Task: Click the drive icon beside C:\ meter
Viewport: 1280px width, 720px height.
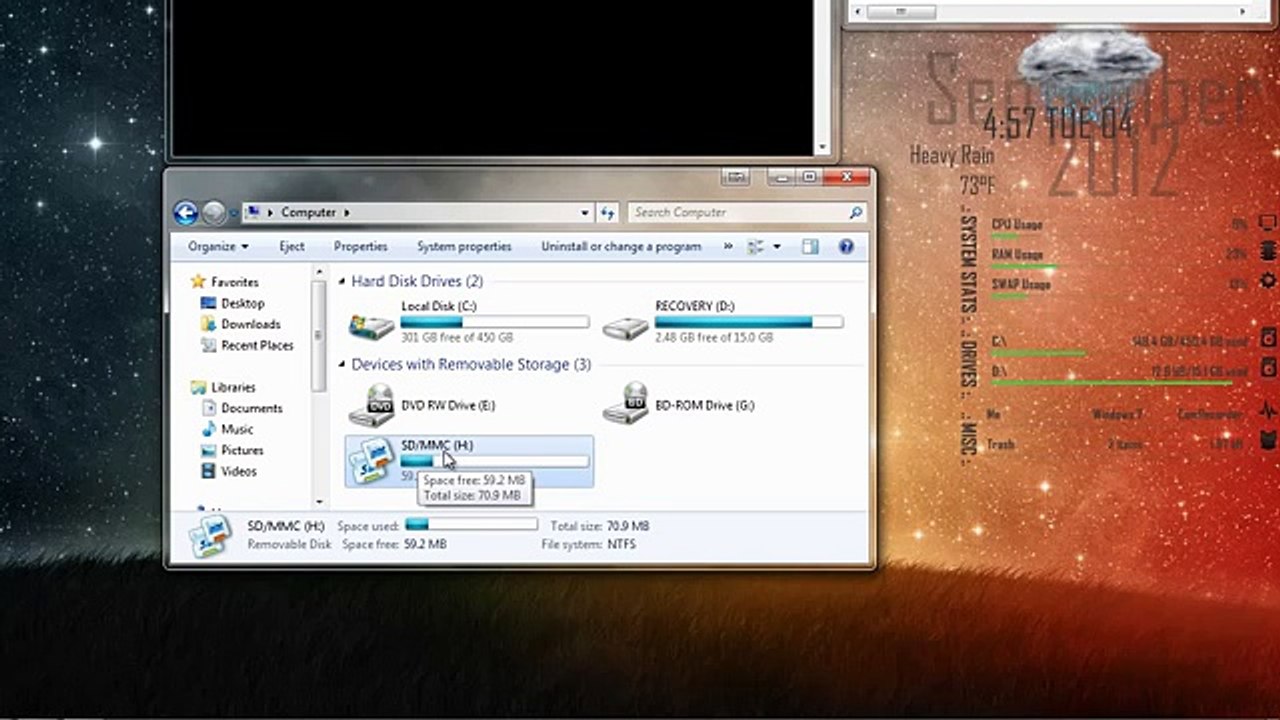Action: click(1268, 337)
